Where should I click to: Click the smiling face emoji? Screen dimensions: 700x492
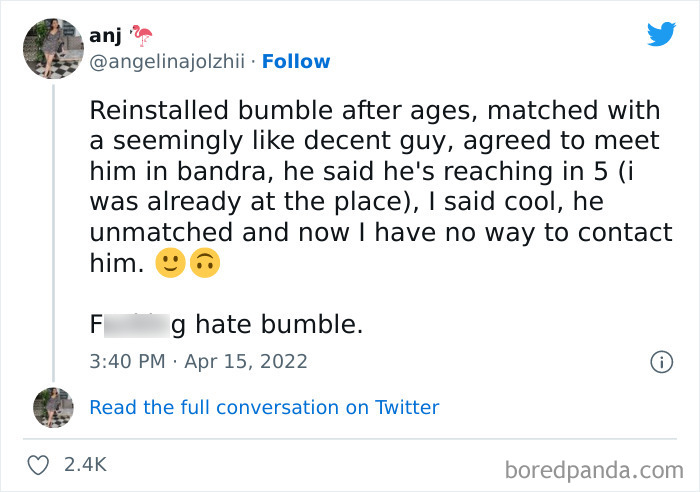click(171, 263)
